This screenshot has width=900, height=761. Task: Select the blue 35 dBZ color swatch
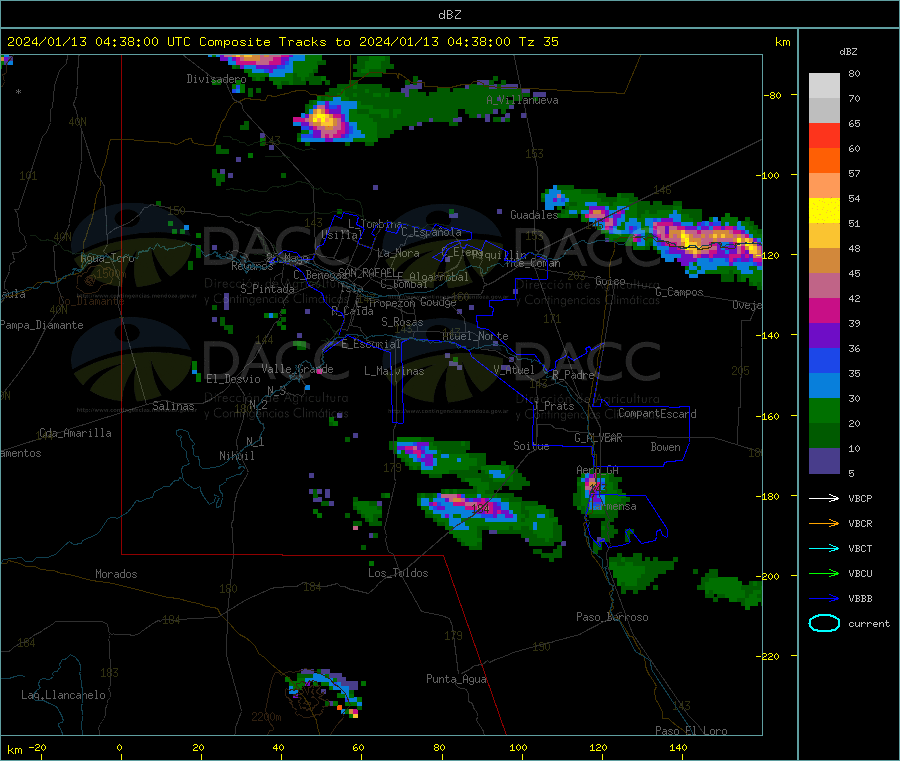click(824, 360)
